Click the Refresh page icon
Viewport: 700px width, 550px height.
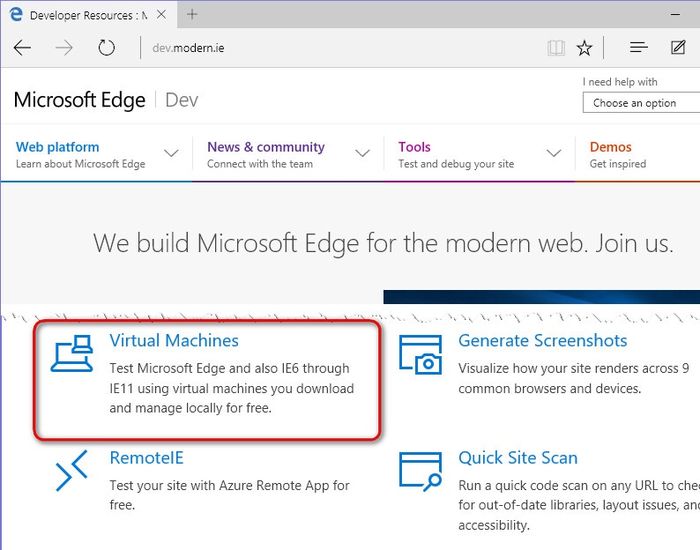click(x=106, y=48)
